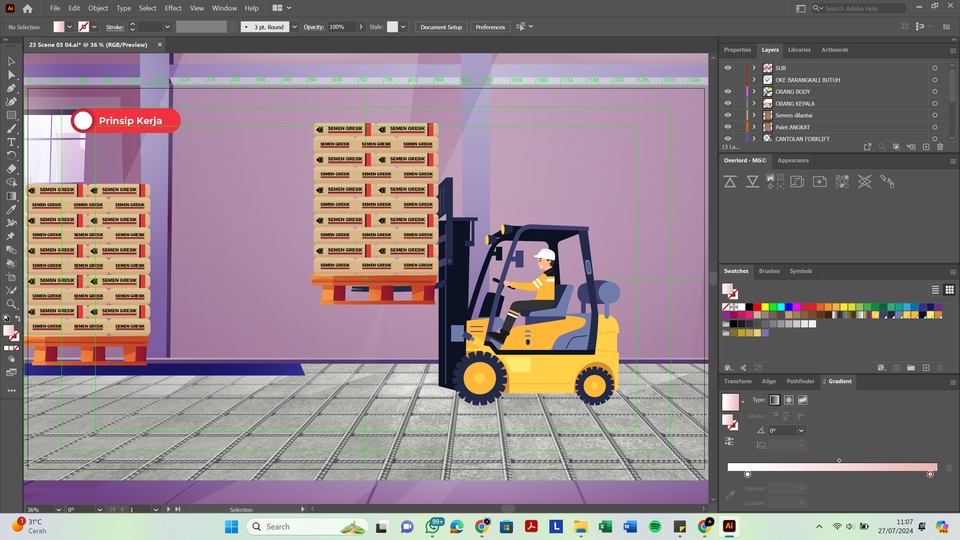This screenshot has height=540, width=960.
Task: Open the Effect menu
Action: pos(173,8)
